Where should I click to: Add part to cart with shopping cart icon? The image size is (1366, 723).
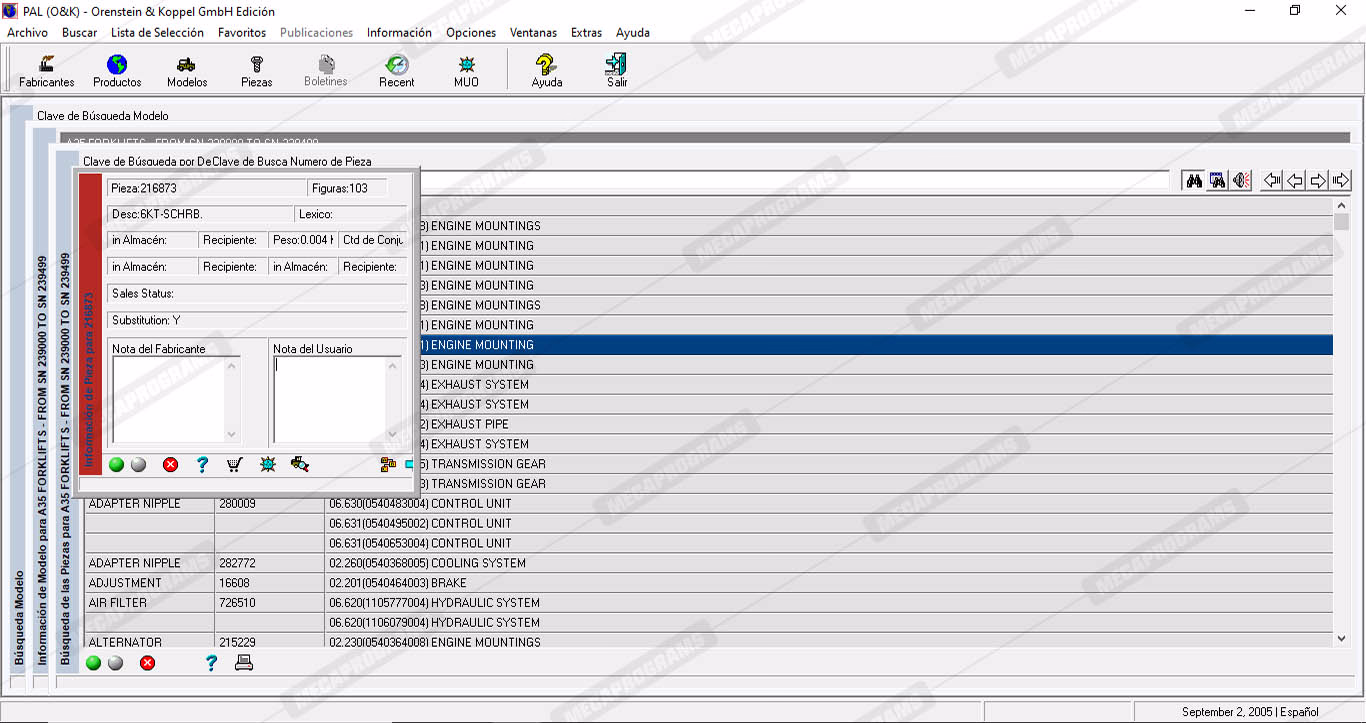click(x=235, y=464)
